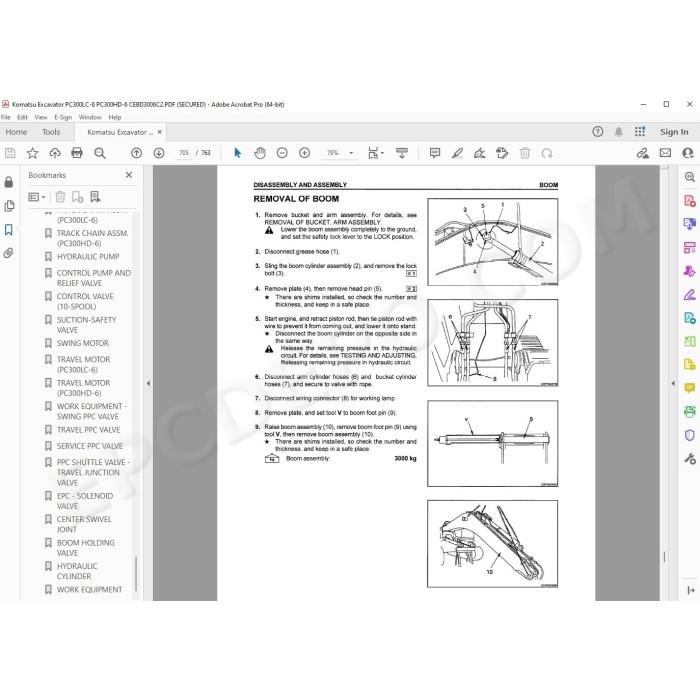The height and width of the screenshot is (700, 700).
Task: Open the security lock panel
Action: coord(9,182)
